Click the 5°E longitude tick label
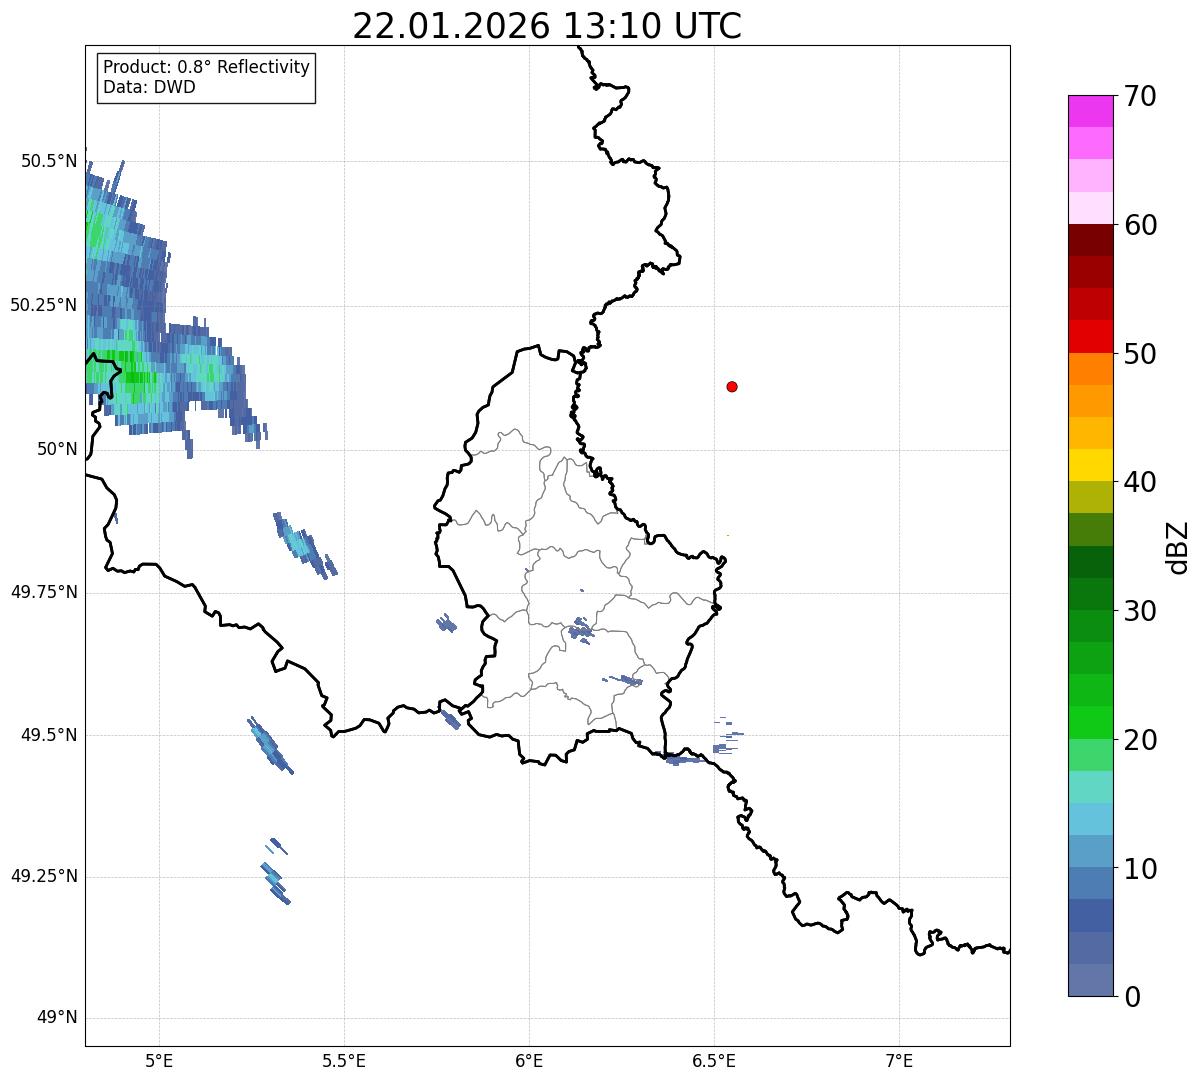 [159, 1061]
